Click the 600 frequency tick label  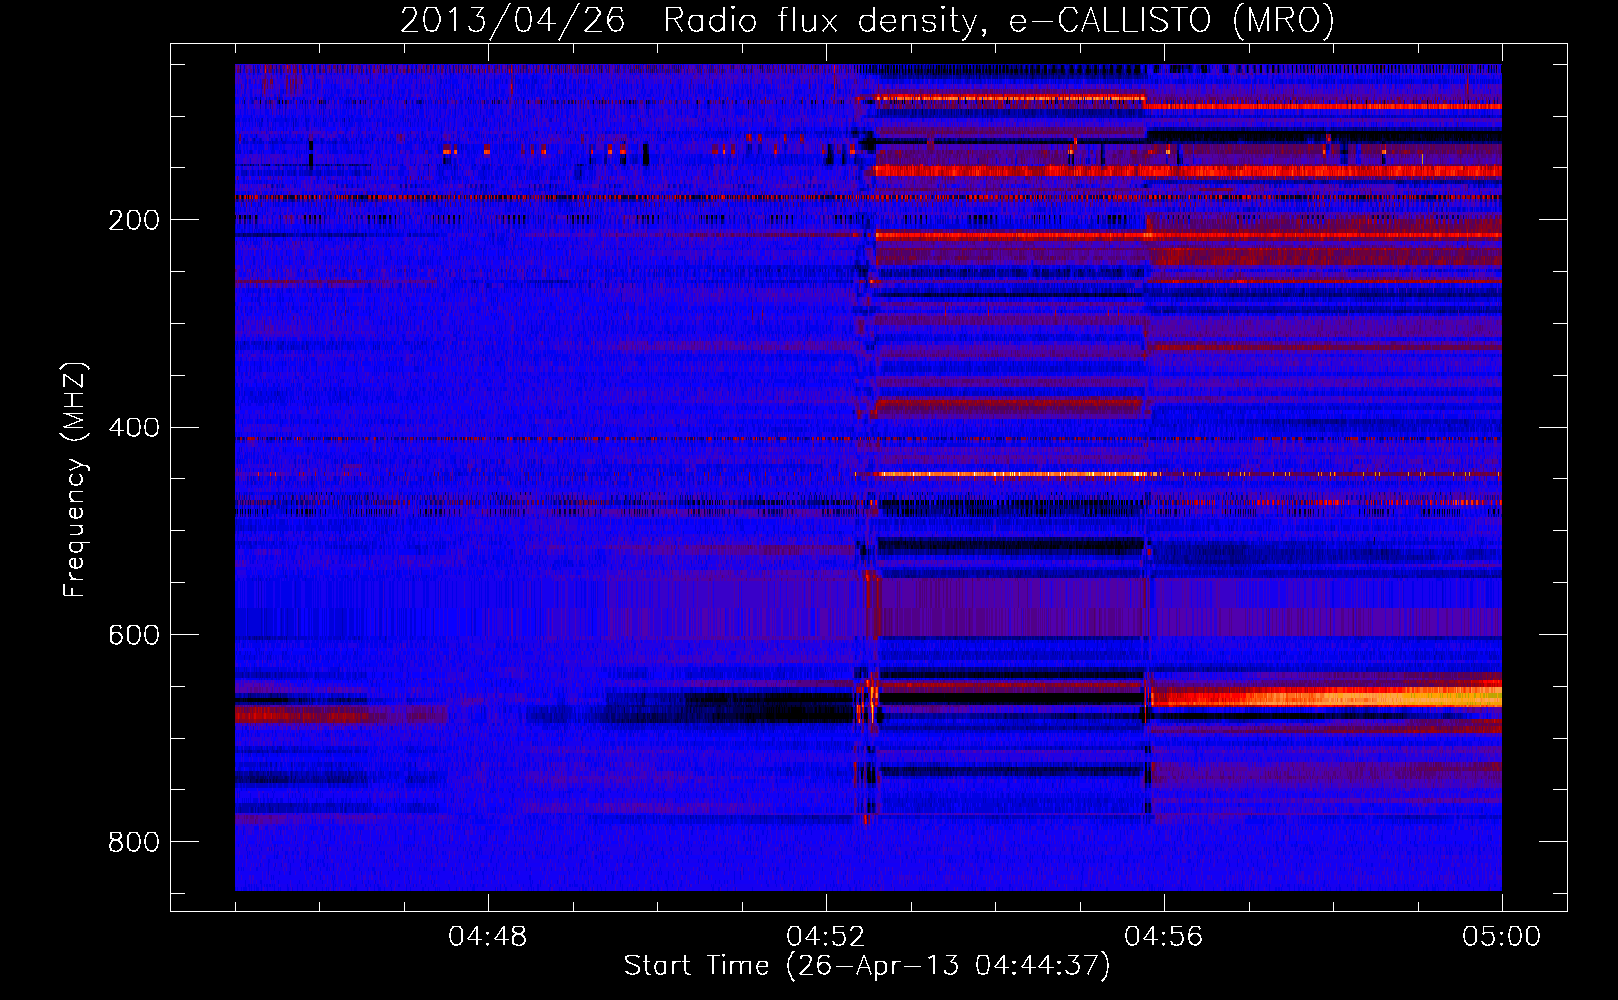point(134,636)
